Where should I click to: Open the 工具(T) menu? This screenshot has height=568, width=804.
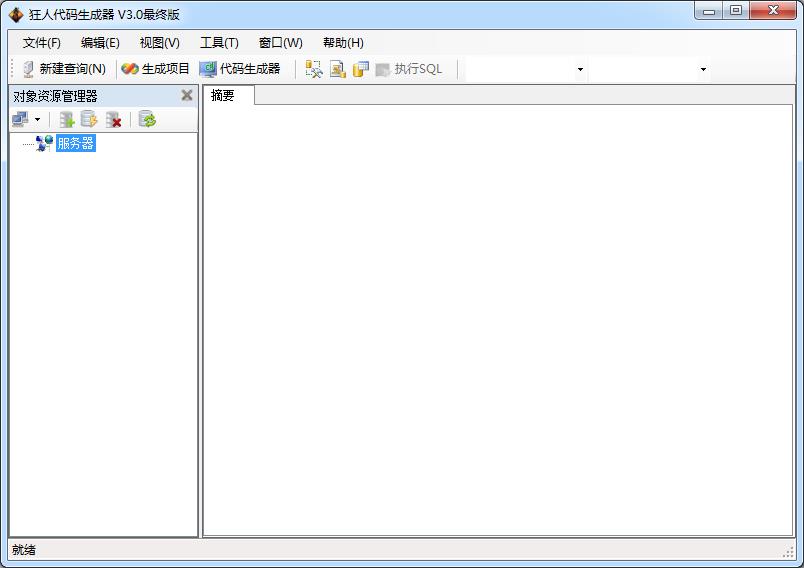219,43
